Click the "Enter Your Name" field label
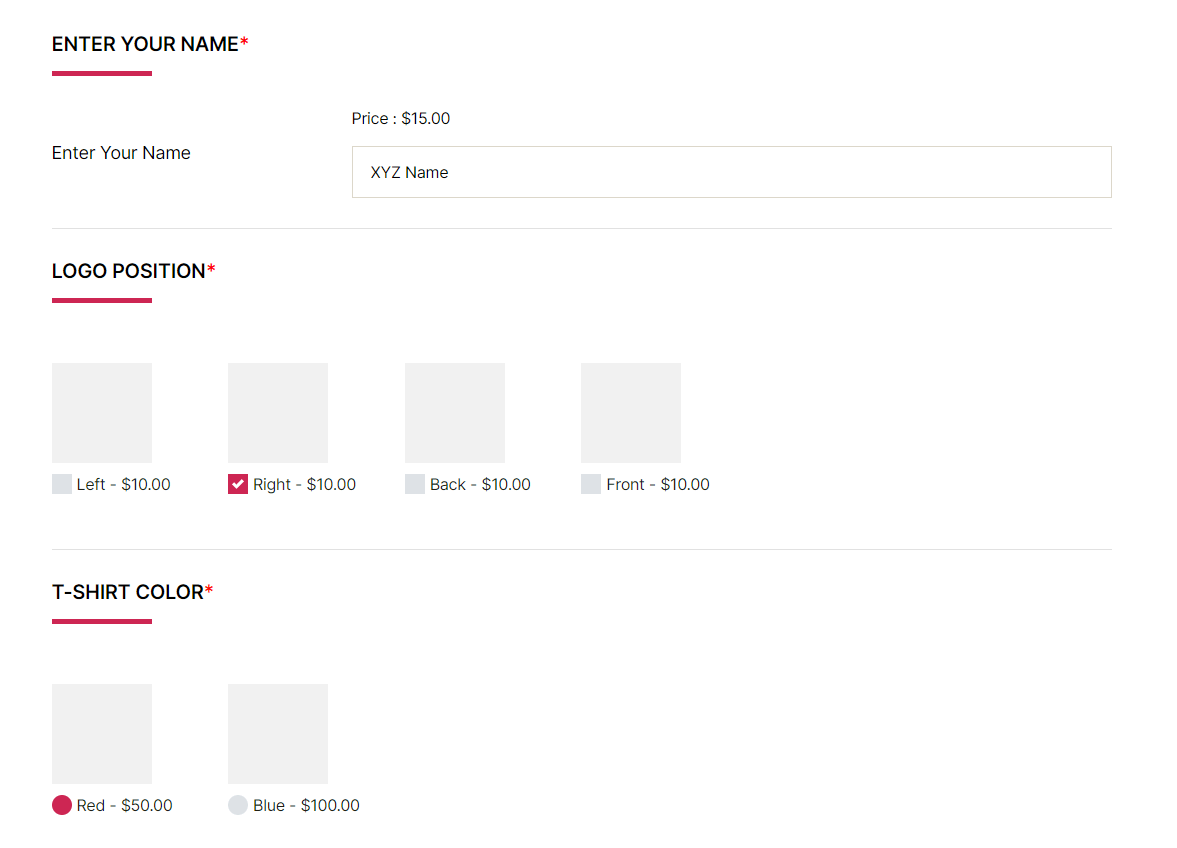 click(x=121, y=153)
